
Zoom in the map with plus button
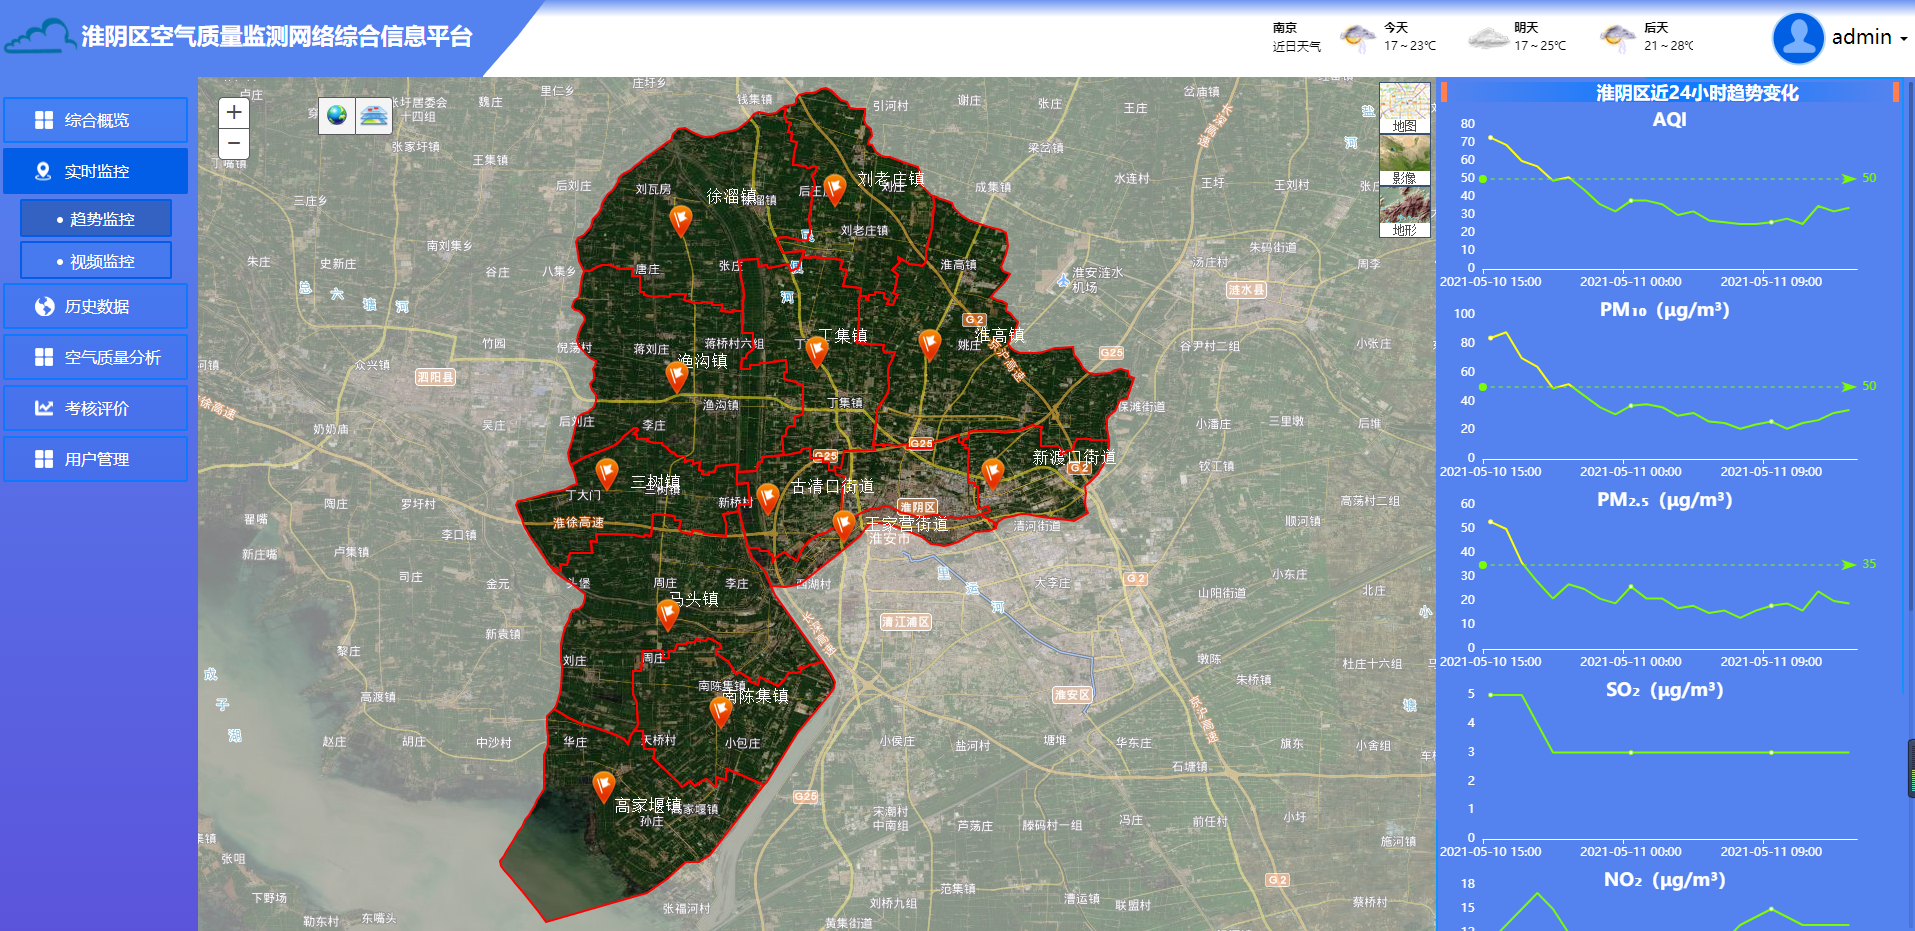click(x=233, y=112)
